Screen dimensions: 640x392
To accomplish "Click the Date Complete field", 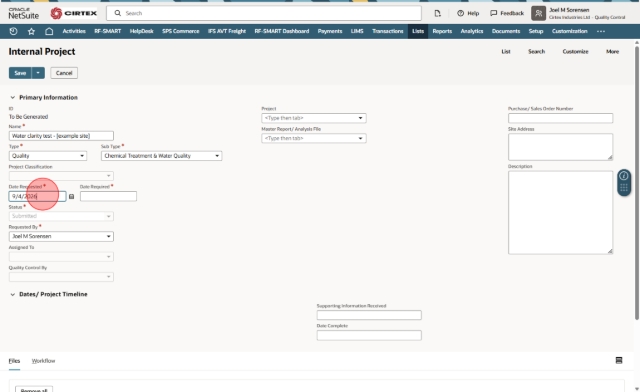I will click(369, 335).
